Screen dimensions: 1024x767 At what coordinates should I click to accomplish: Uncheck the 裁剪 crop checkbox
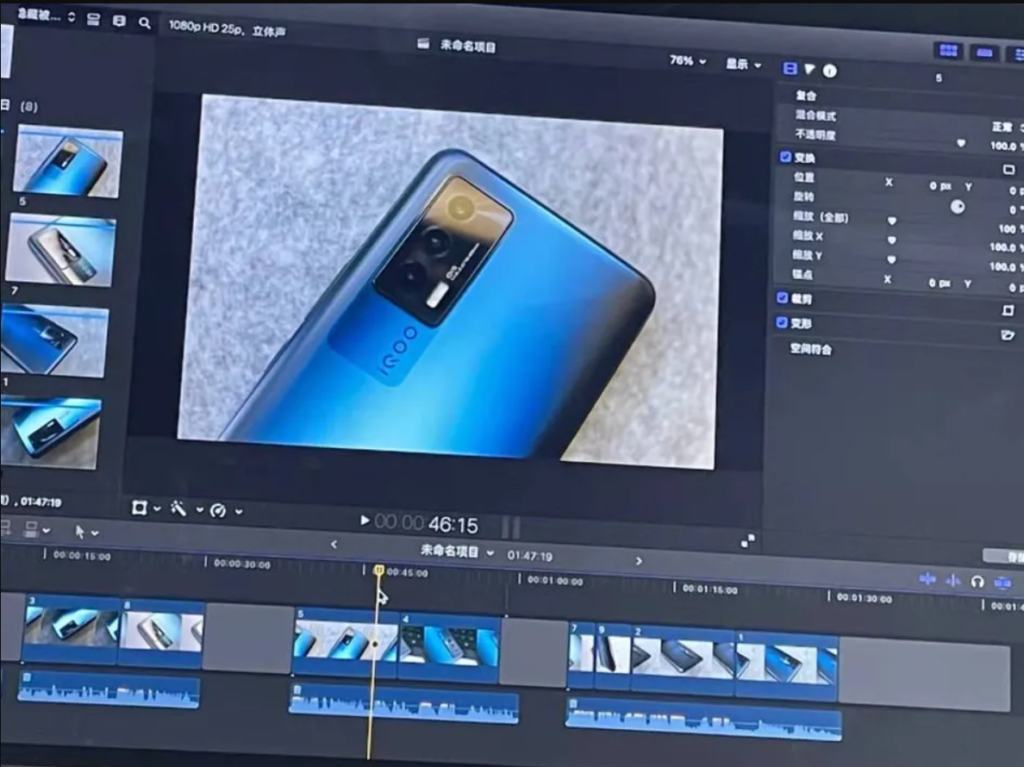782,298
